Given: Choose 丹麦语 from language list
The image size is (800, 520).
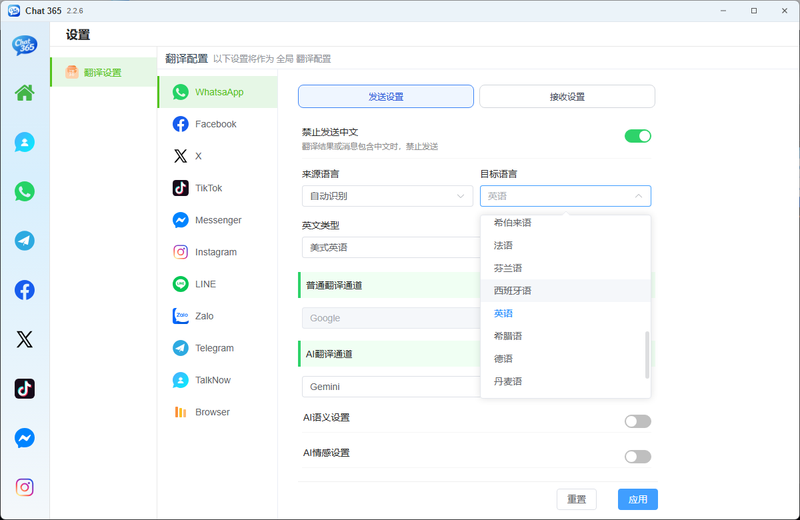Looking at the screenshot, I should click(565, 381).
